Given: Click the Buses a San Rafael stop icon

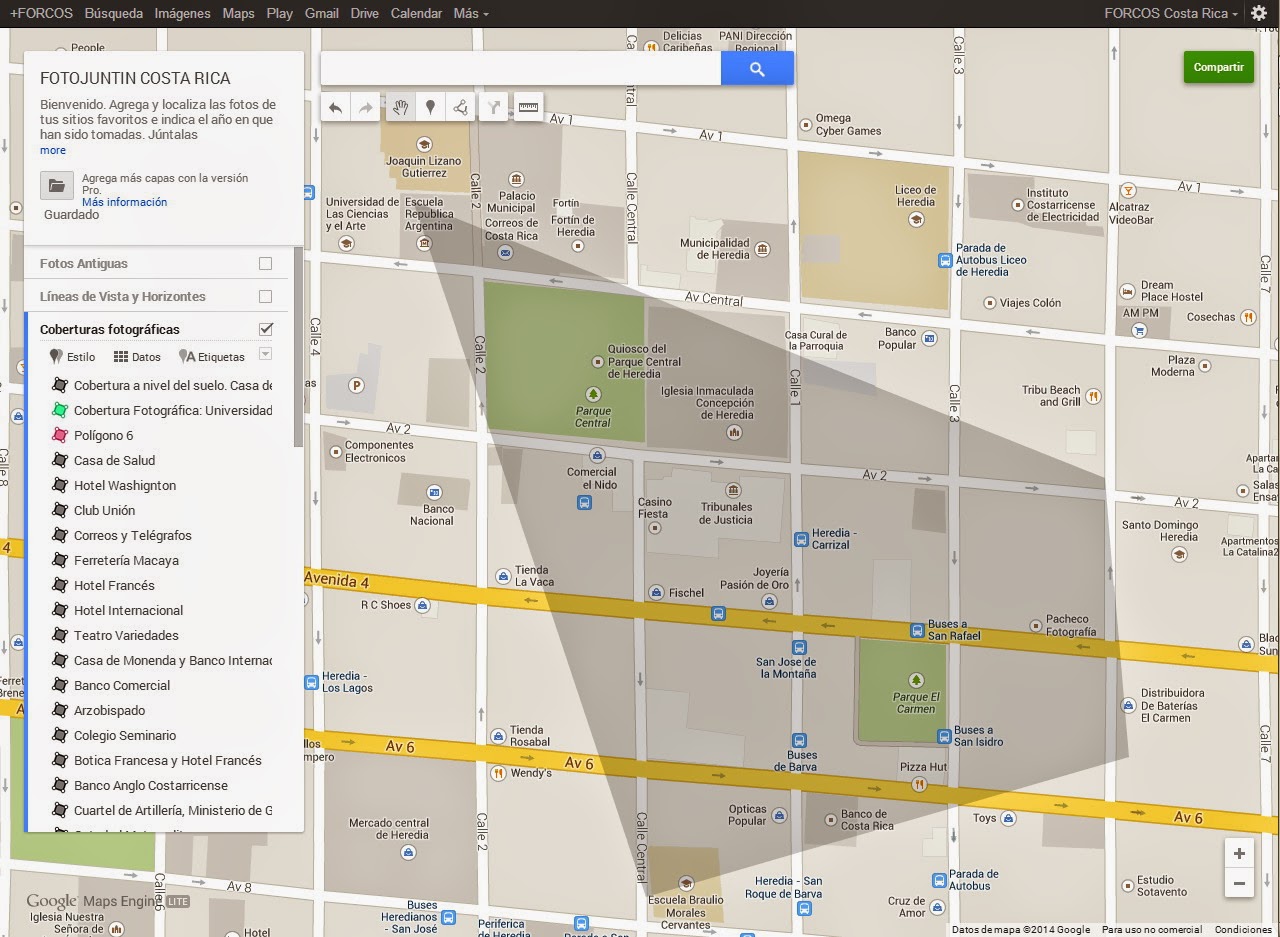Looking at the screenshot, I should pyautogui.click(x=917, y=631).
